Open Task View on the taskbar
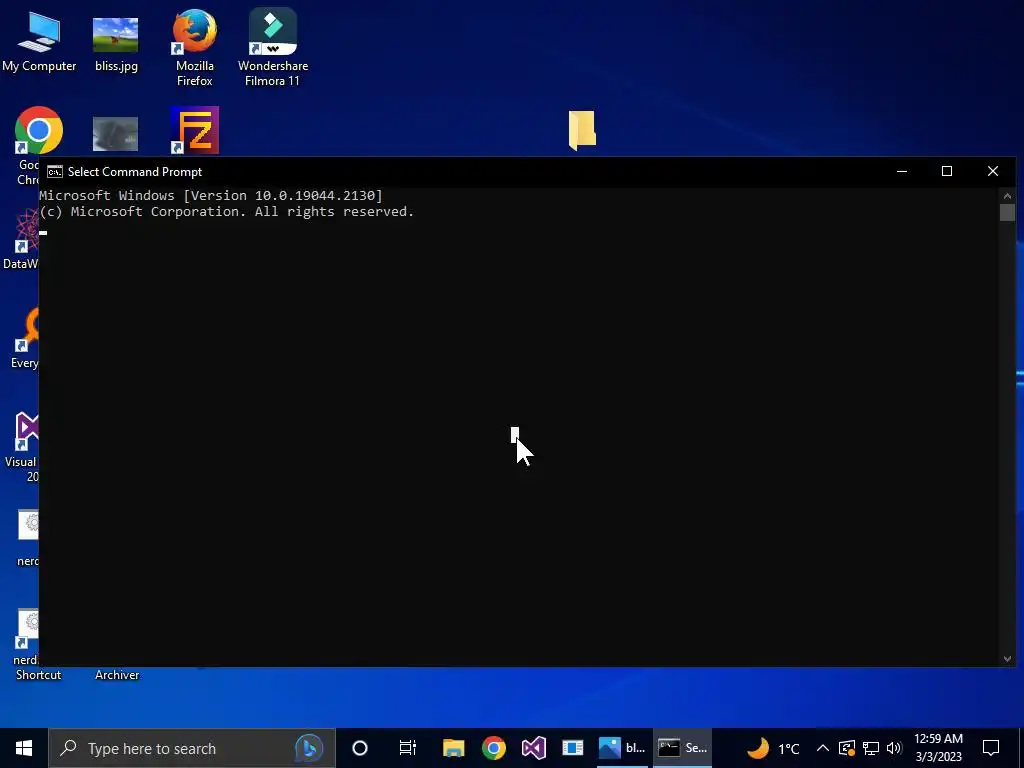1024x768 pixels. (408, 748)
